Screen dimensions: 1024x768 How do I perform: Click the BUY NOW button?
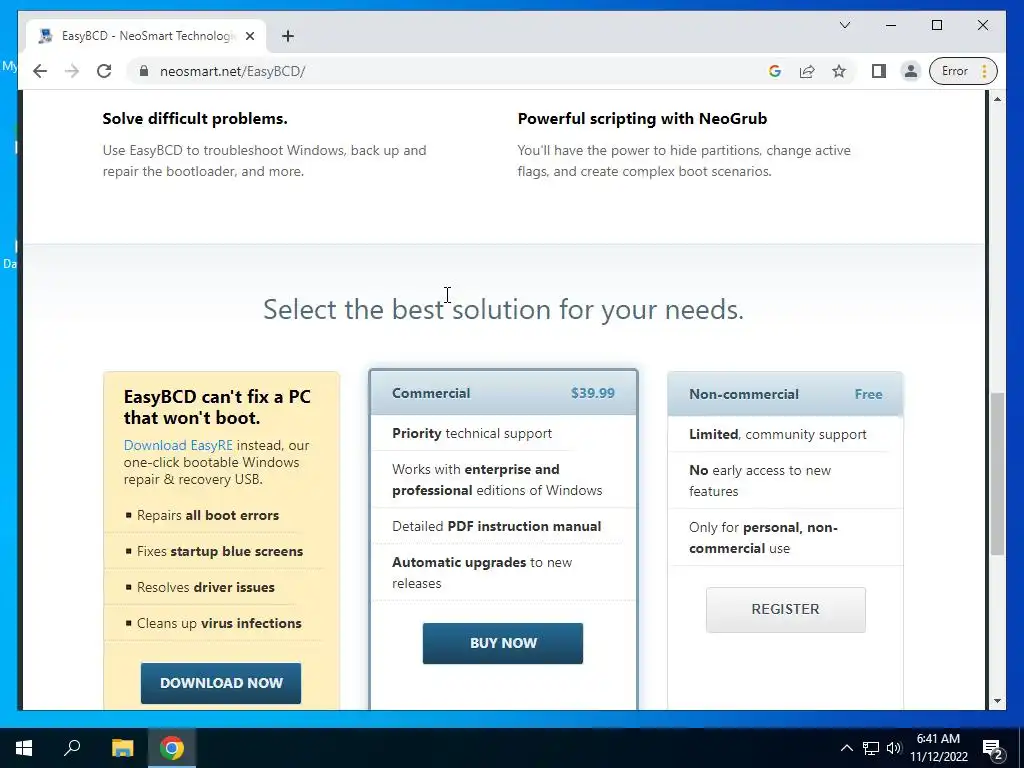click(503, 643)
